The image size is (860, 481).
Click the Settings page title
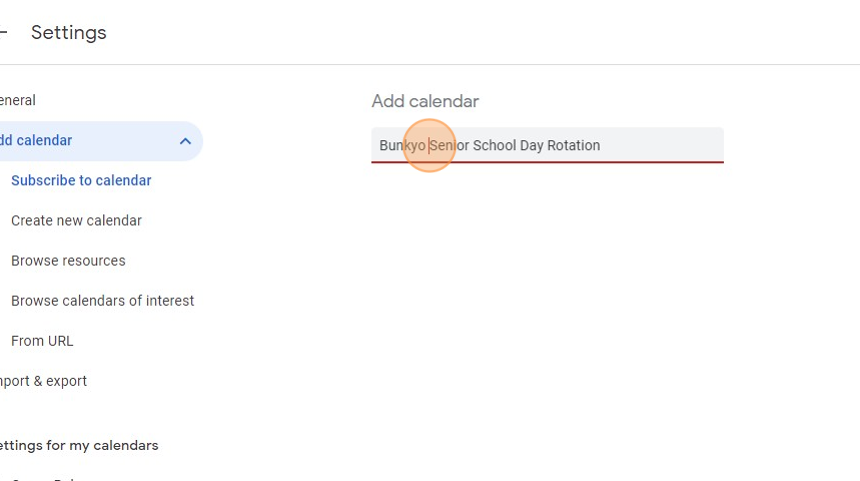[x=68, y=33]
